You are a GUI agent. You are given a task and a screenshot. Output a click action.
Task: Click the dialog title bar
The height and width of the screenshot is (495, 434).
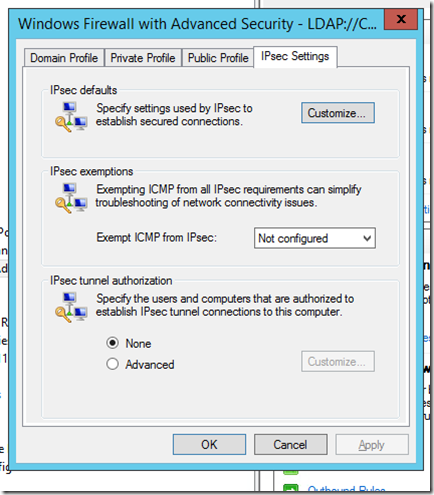point(197,24)
